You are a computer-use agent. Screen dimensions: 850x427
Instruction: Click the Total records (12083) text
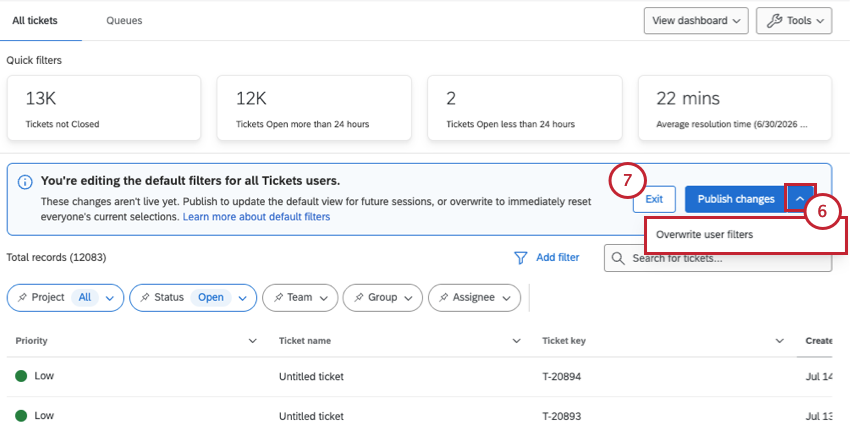click(56, 257)
